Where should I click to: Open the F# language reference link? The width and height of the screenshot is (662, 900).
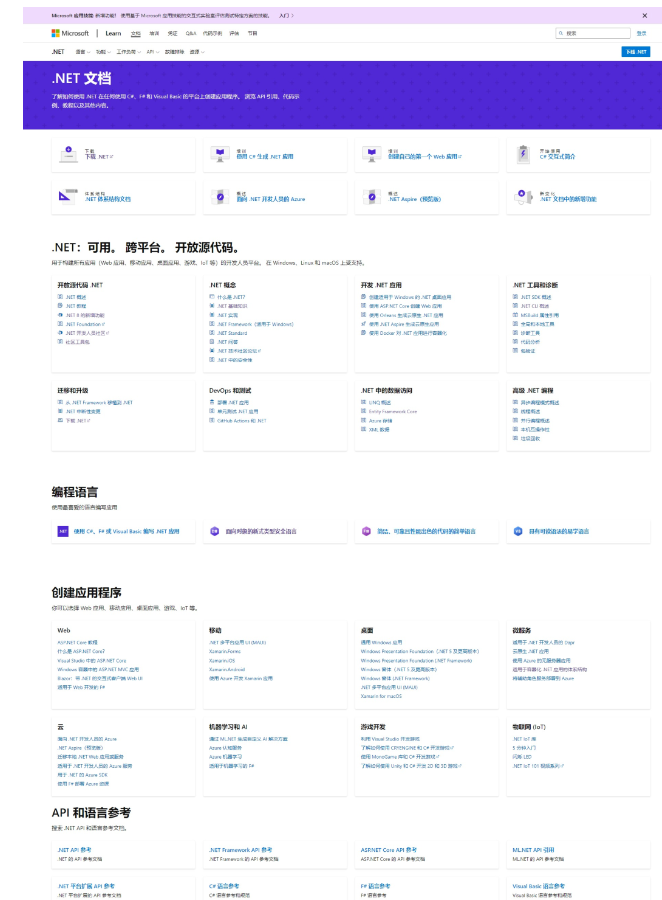click(x=375, y=886)
